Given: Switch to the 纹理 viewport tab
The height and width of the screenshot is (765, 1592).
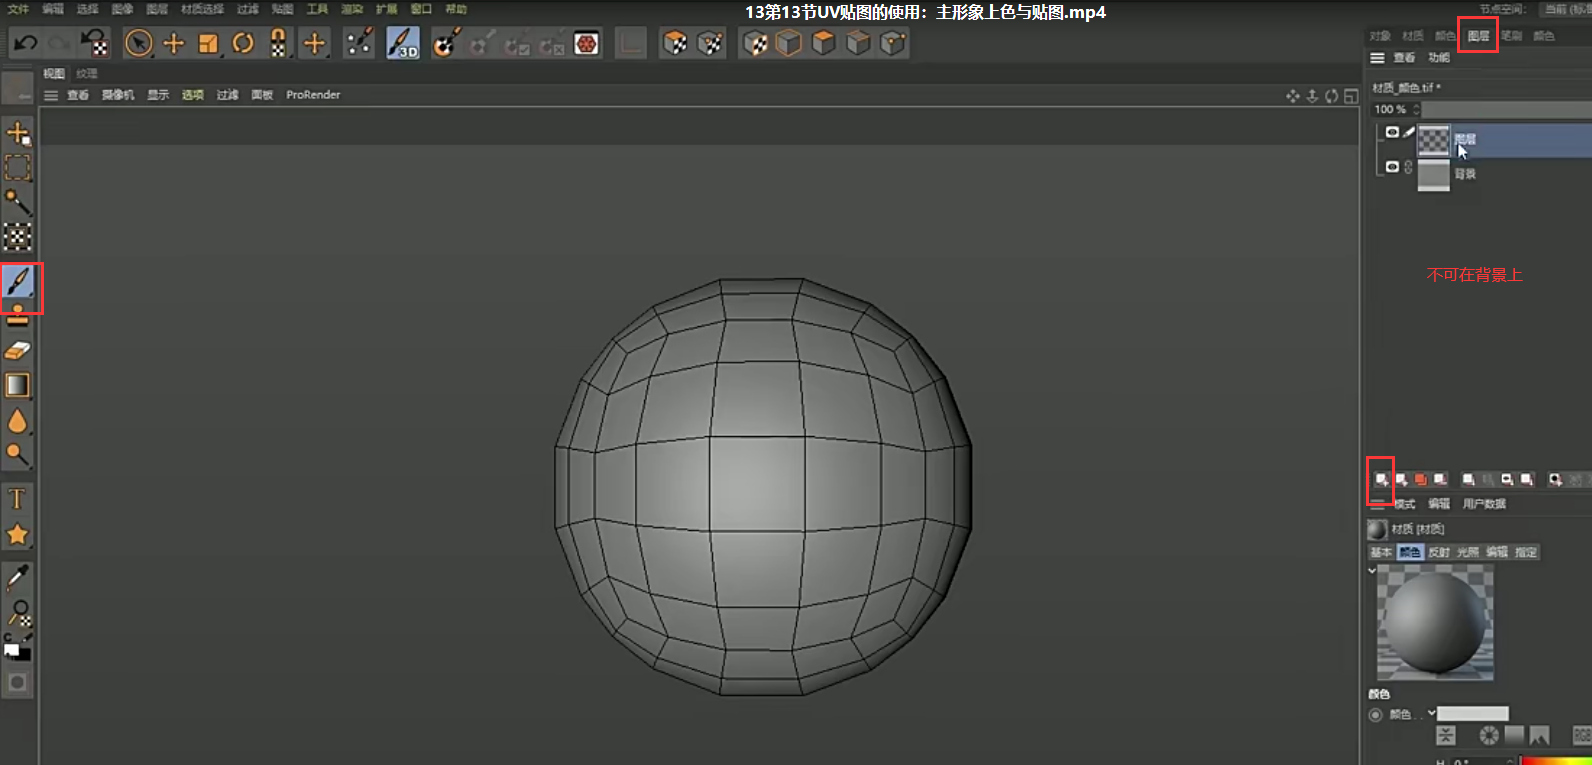Looking at the screenshot, I should (87, 74).
